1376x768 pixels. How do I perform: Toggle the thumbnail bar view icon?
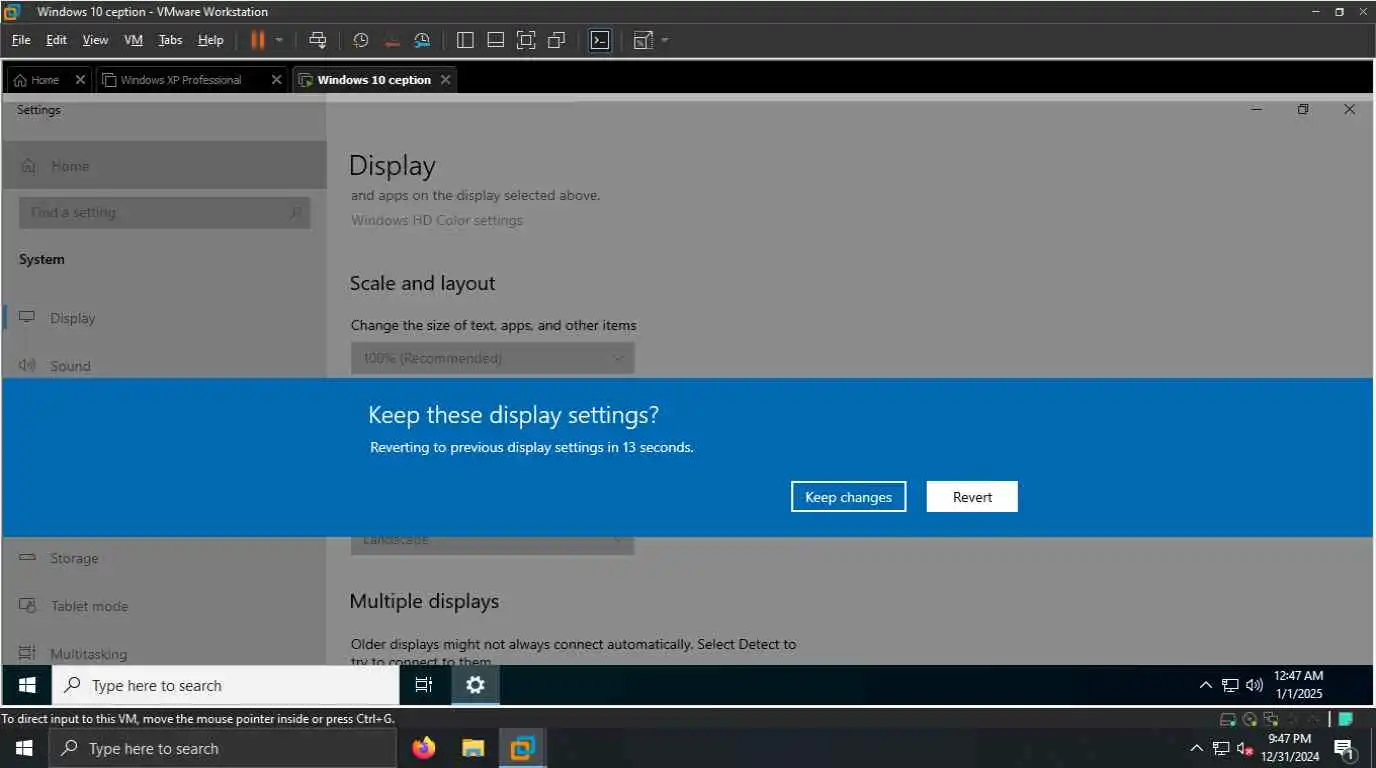coord(495,40)
